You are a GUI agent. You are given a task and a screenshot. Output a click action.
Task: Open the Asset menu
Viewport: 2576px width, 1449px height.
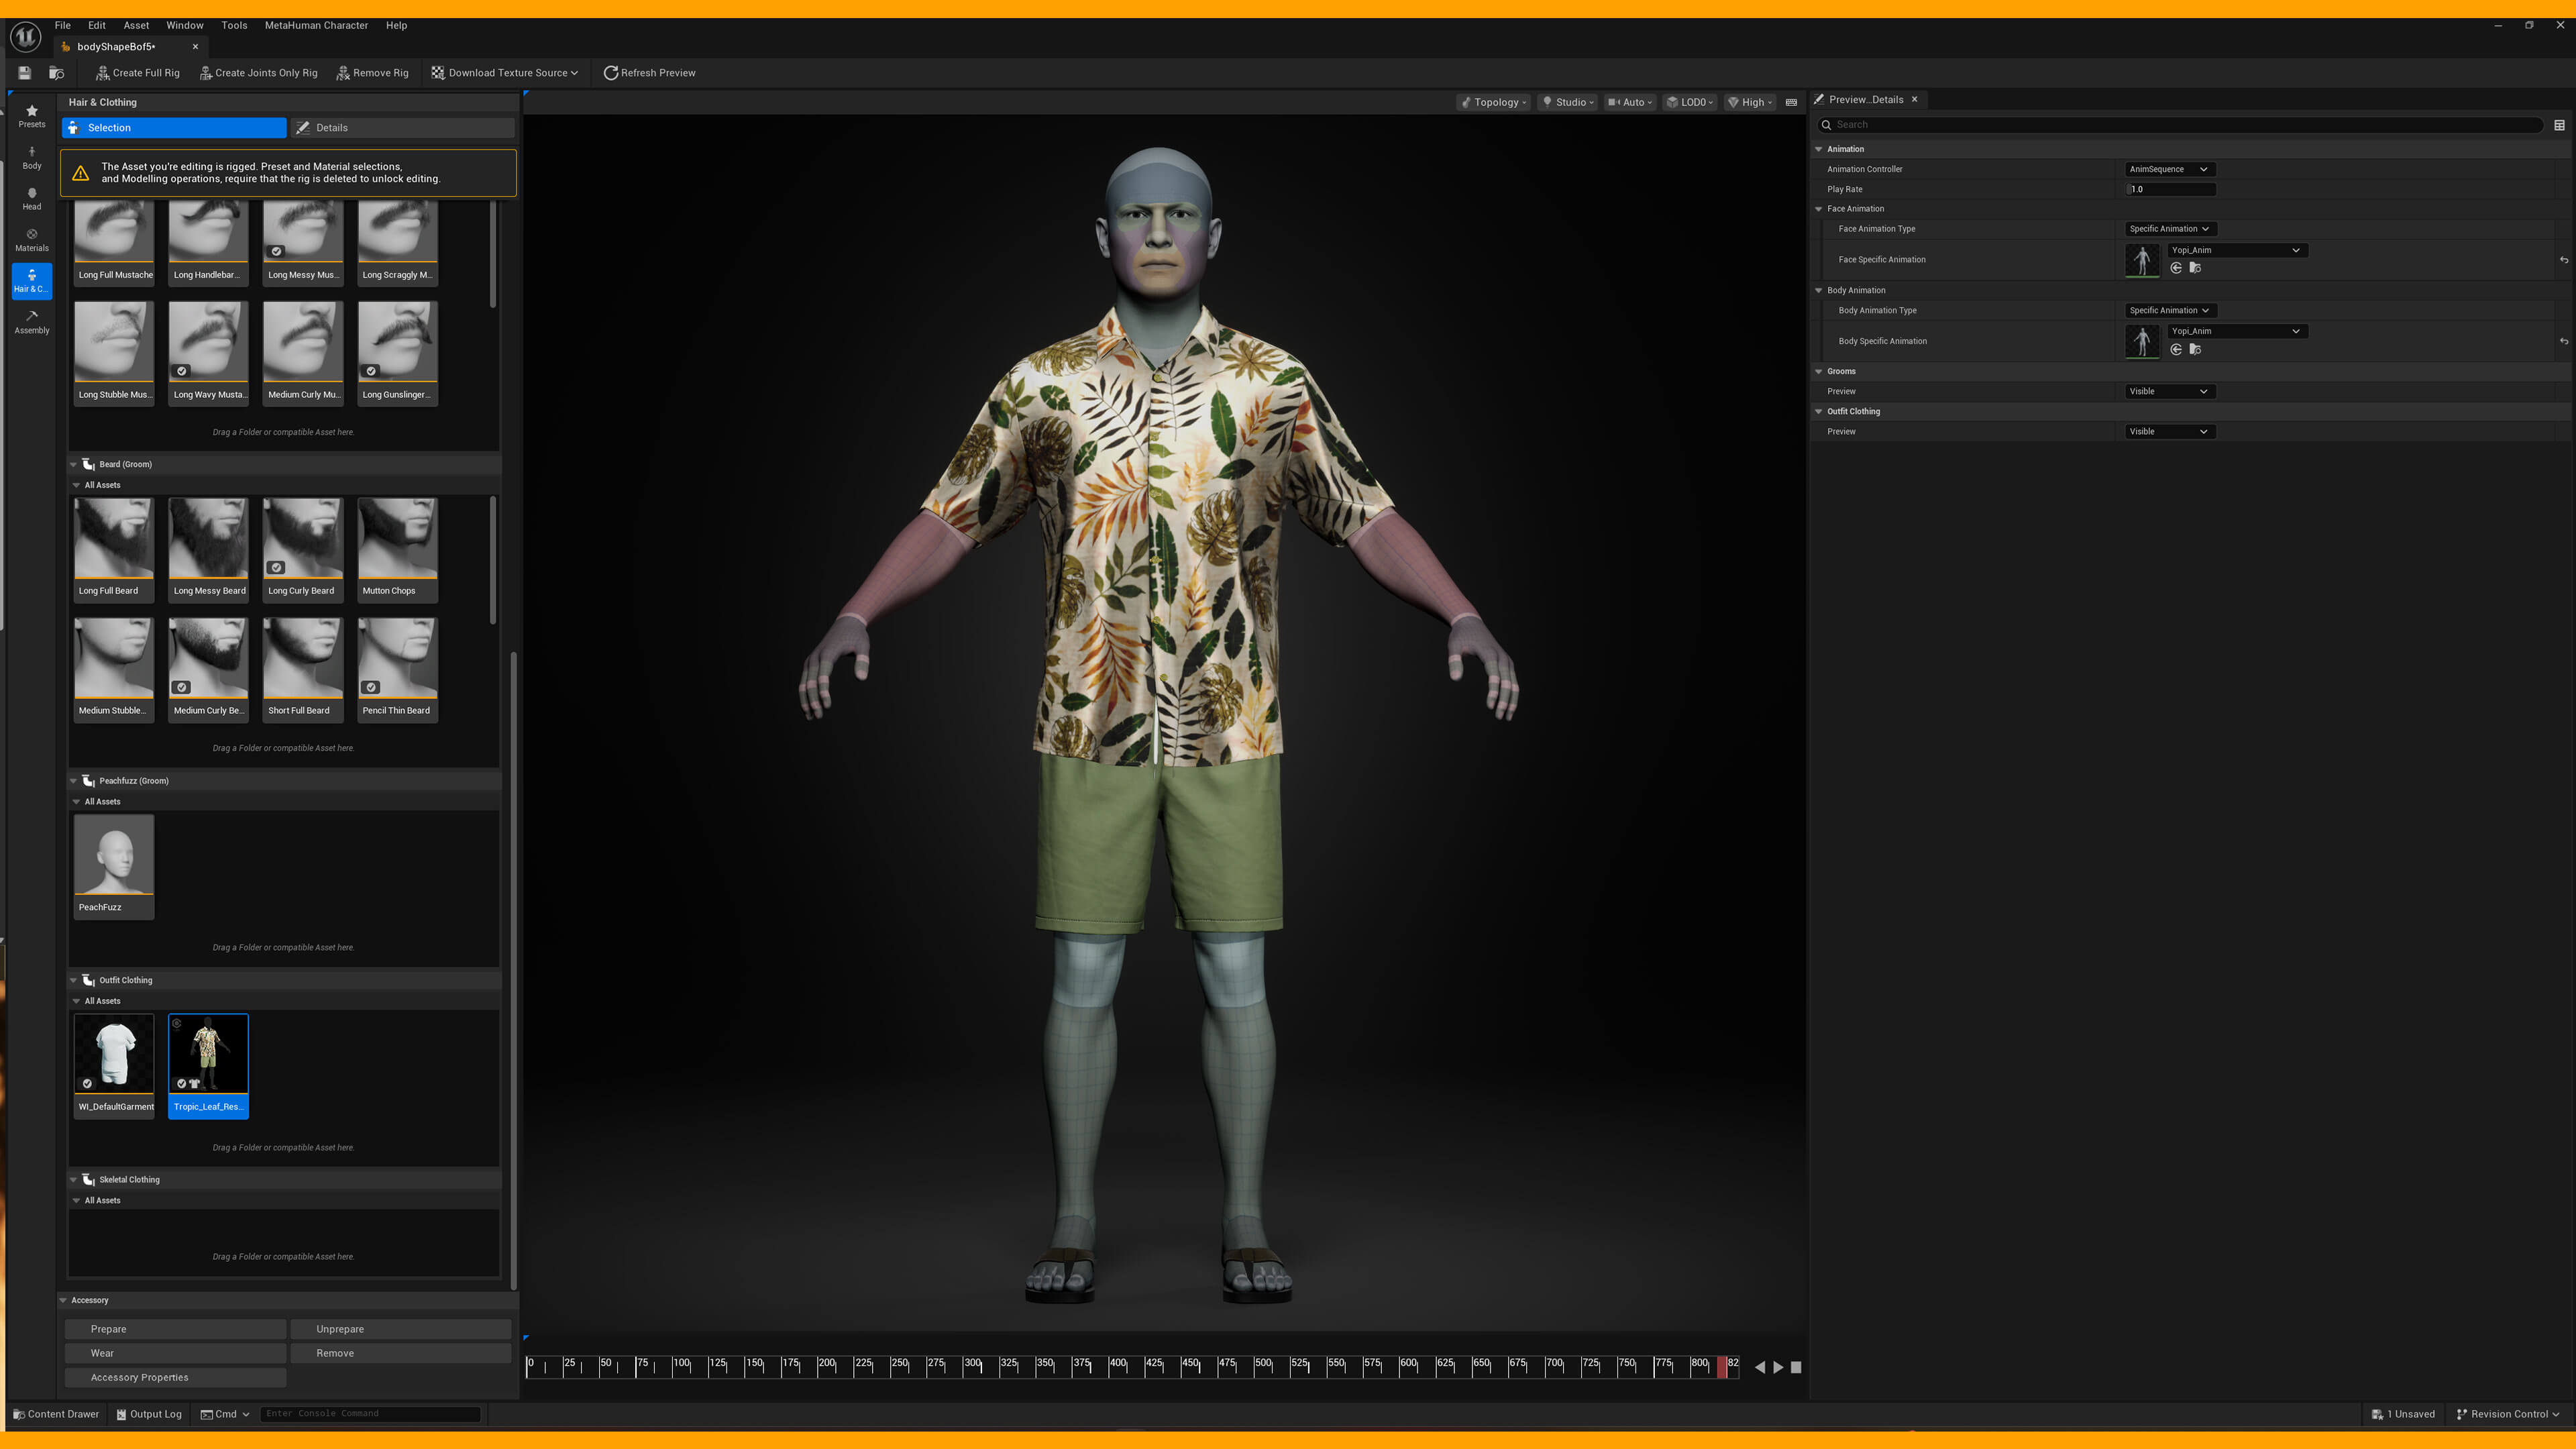(x=136, y=25)
